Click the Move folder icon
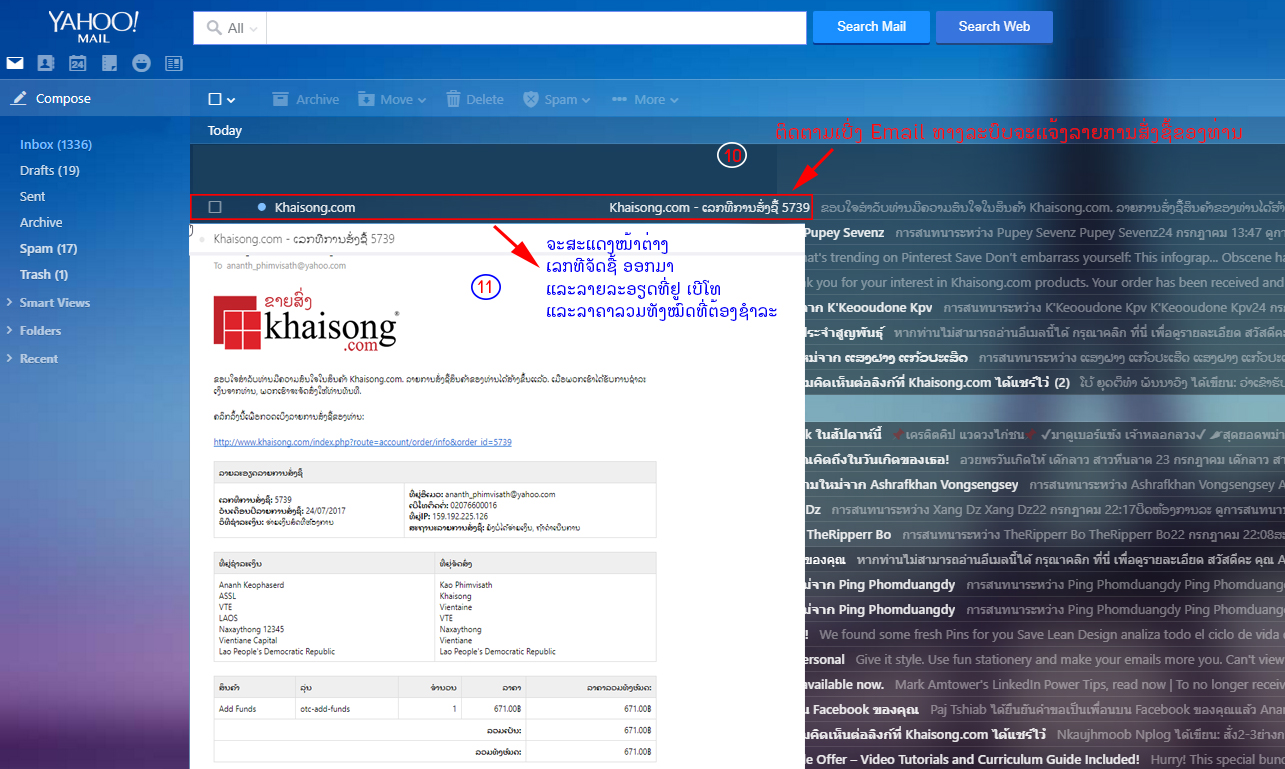 pos(367,99)
